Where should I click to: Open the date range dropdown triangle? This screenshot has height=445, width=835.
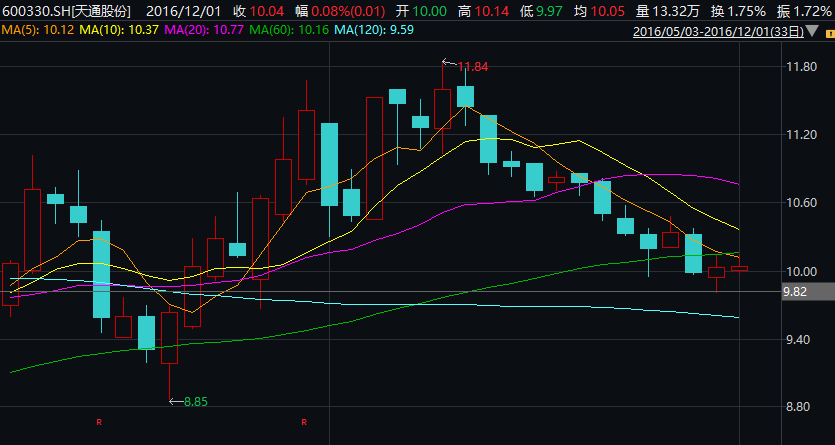(x=826, y=31)
